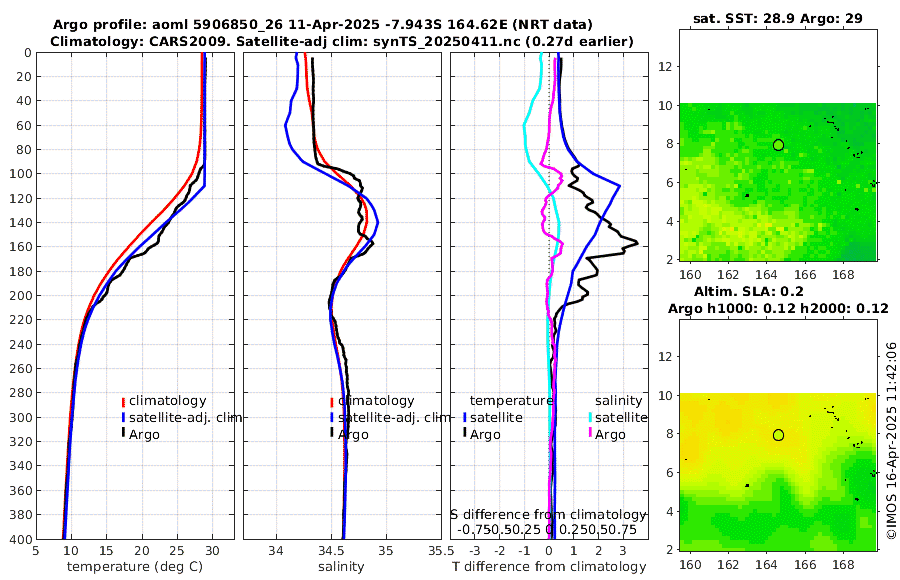This screenshot has width=900, height=580.
Task: Click the 'sat. SST: 28.9 Argo: 29' heading
Action: click(x=778, y=18)
